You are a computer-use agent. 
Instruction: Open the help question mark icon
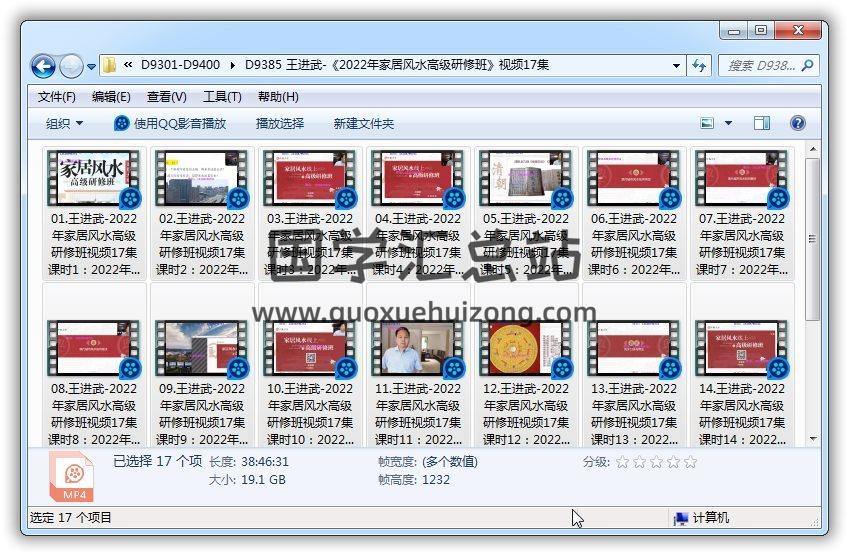[x=797, y=123]
